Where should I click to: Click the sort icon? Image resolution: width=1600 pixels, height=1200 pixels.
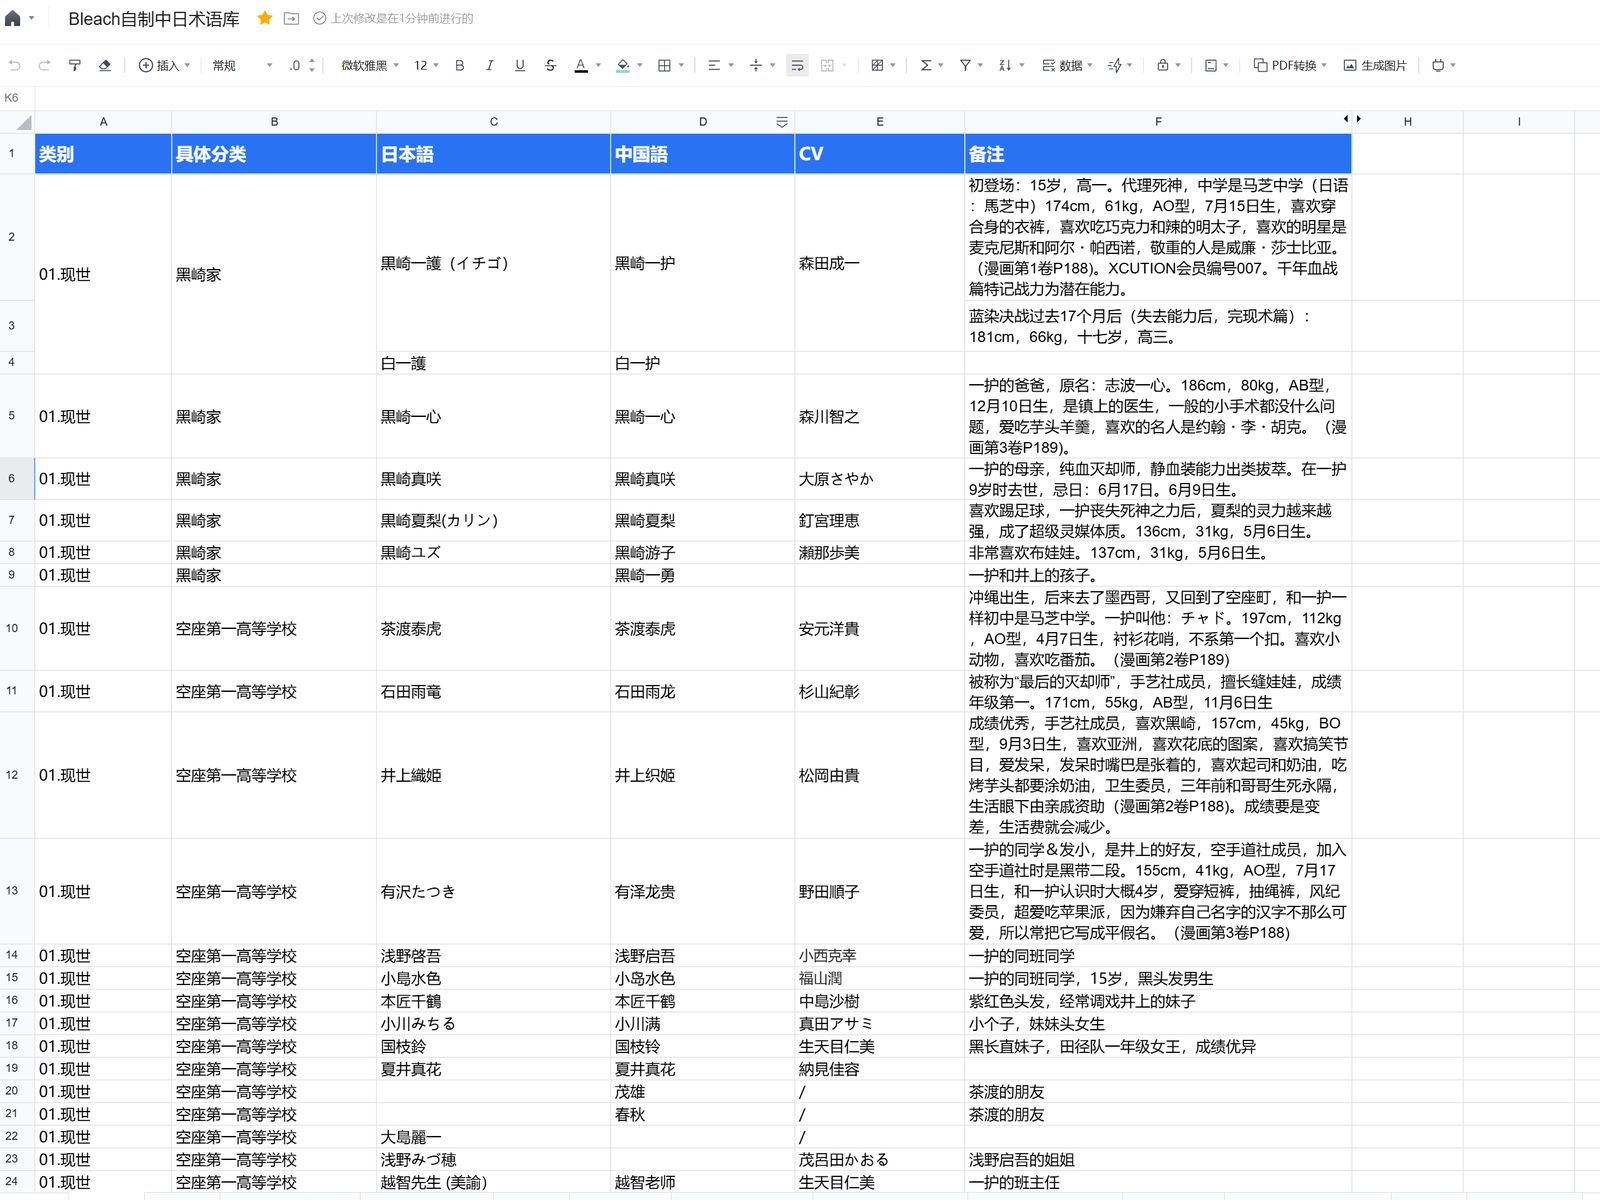click(x=1005, y=65)
